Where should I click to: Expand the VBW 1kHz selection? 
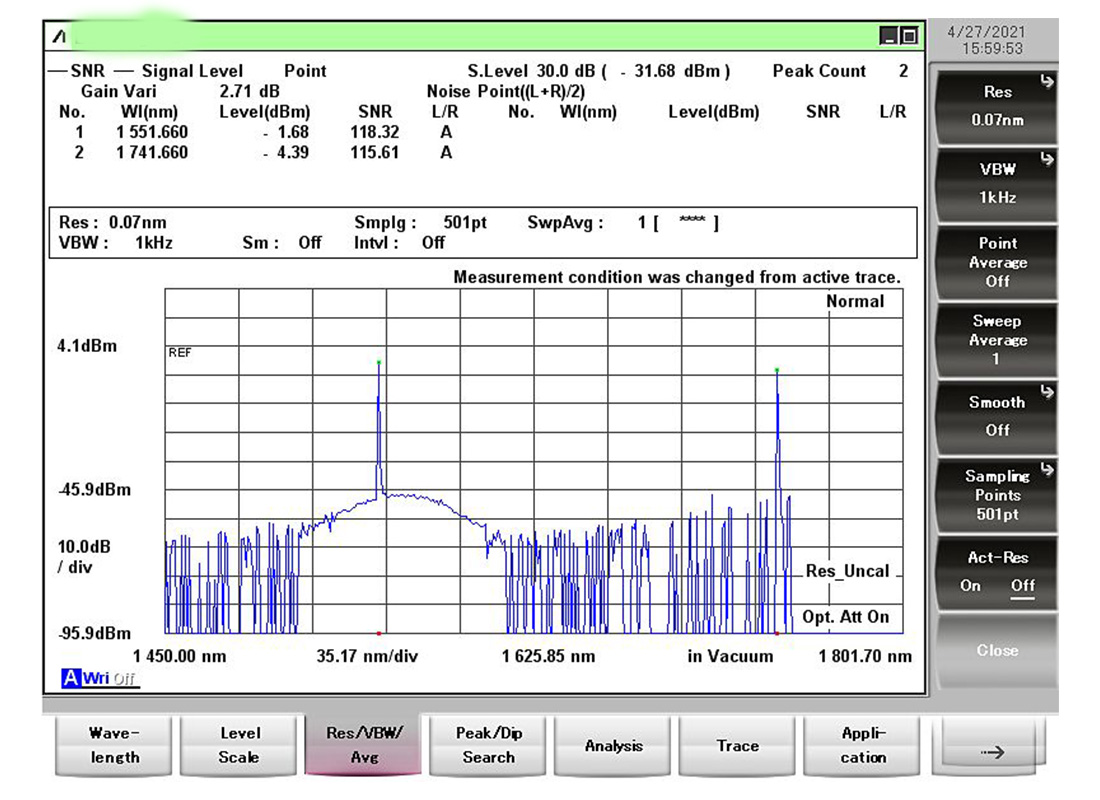(996, 183)
